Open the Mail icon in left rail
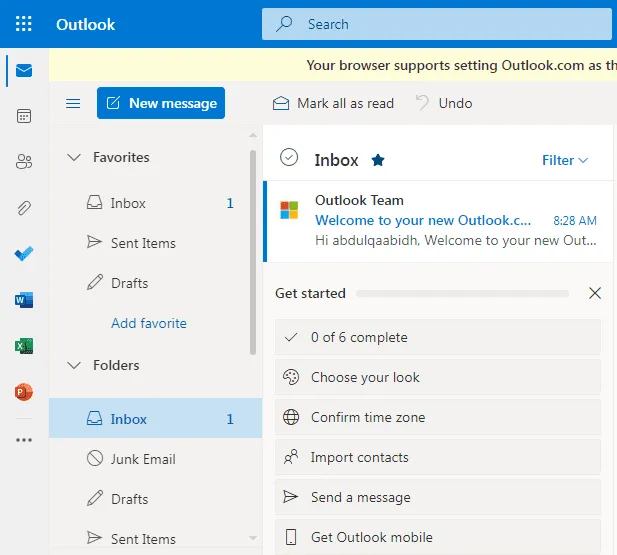 point(24,70)
